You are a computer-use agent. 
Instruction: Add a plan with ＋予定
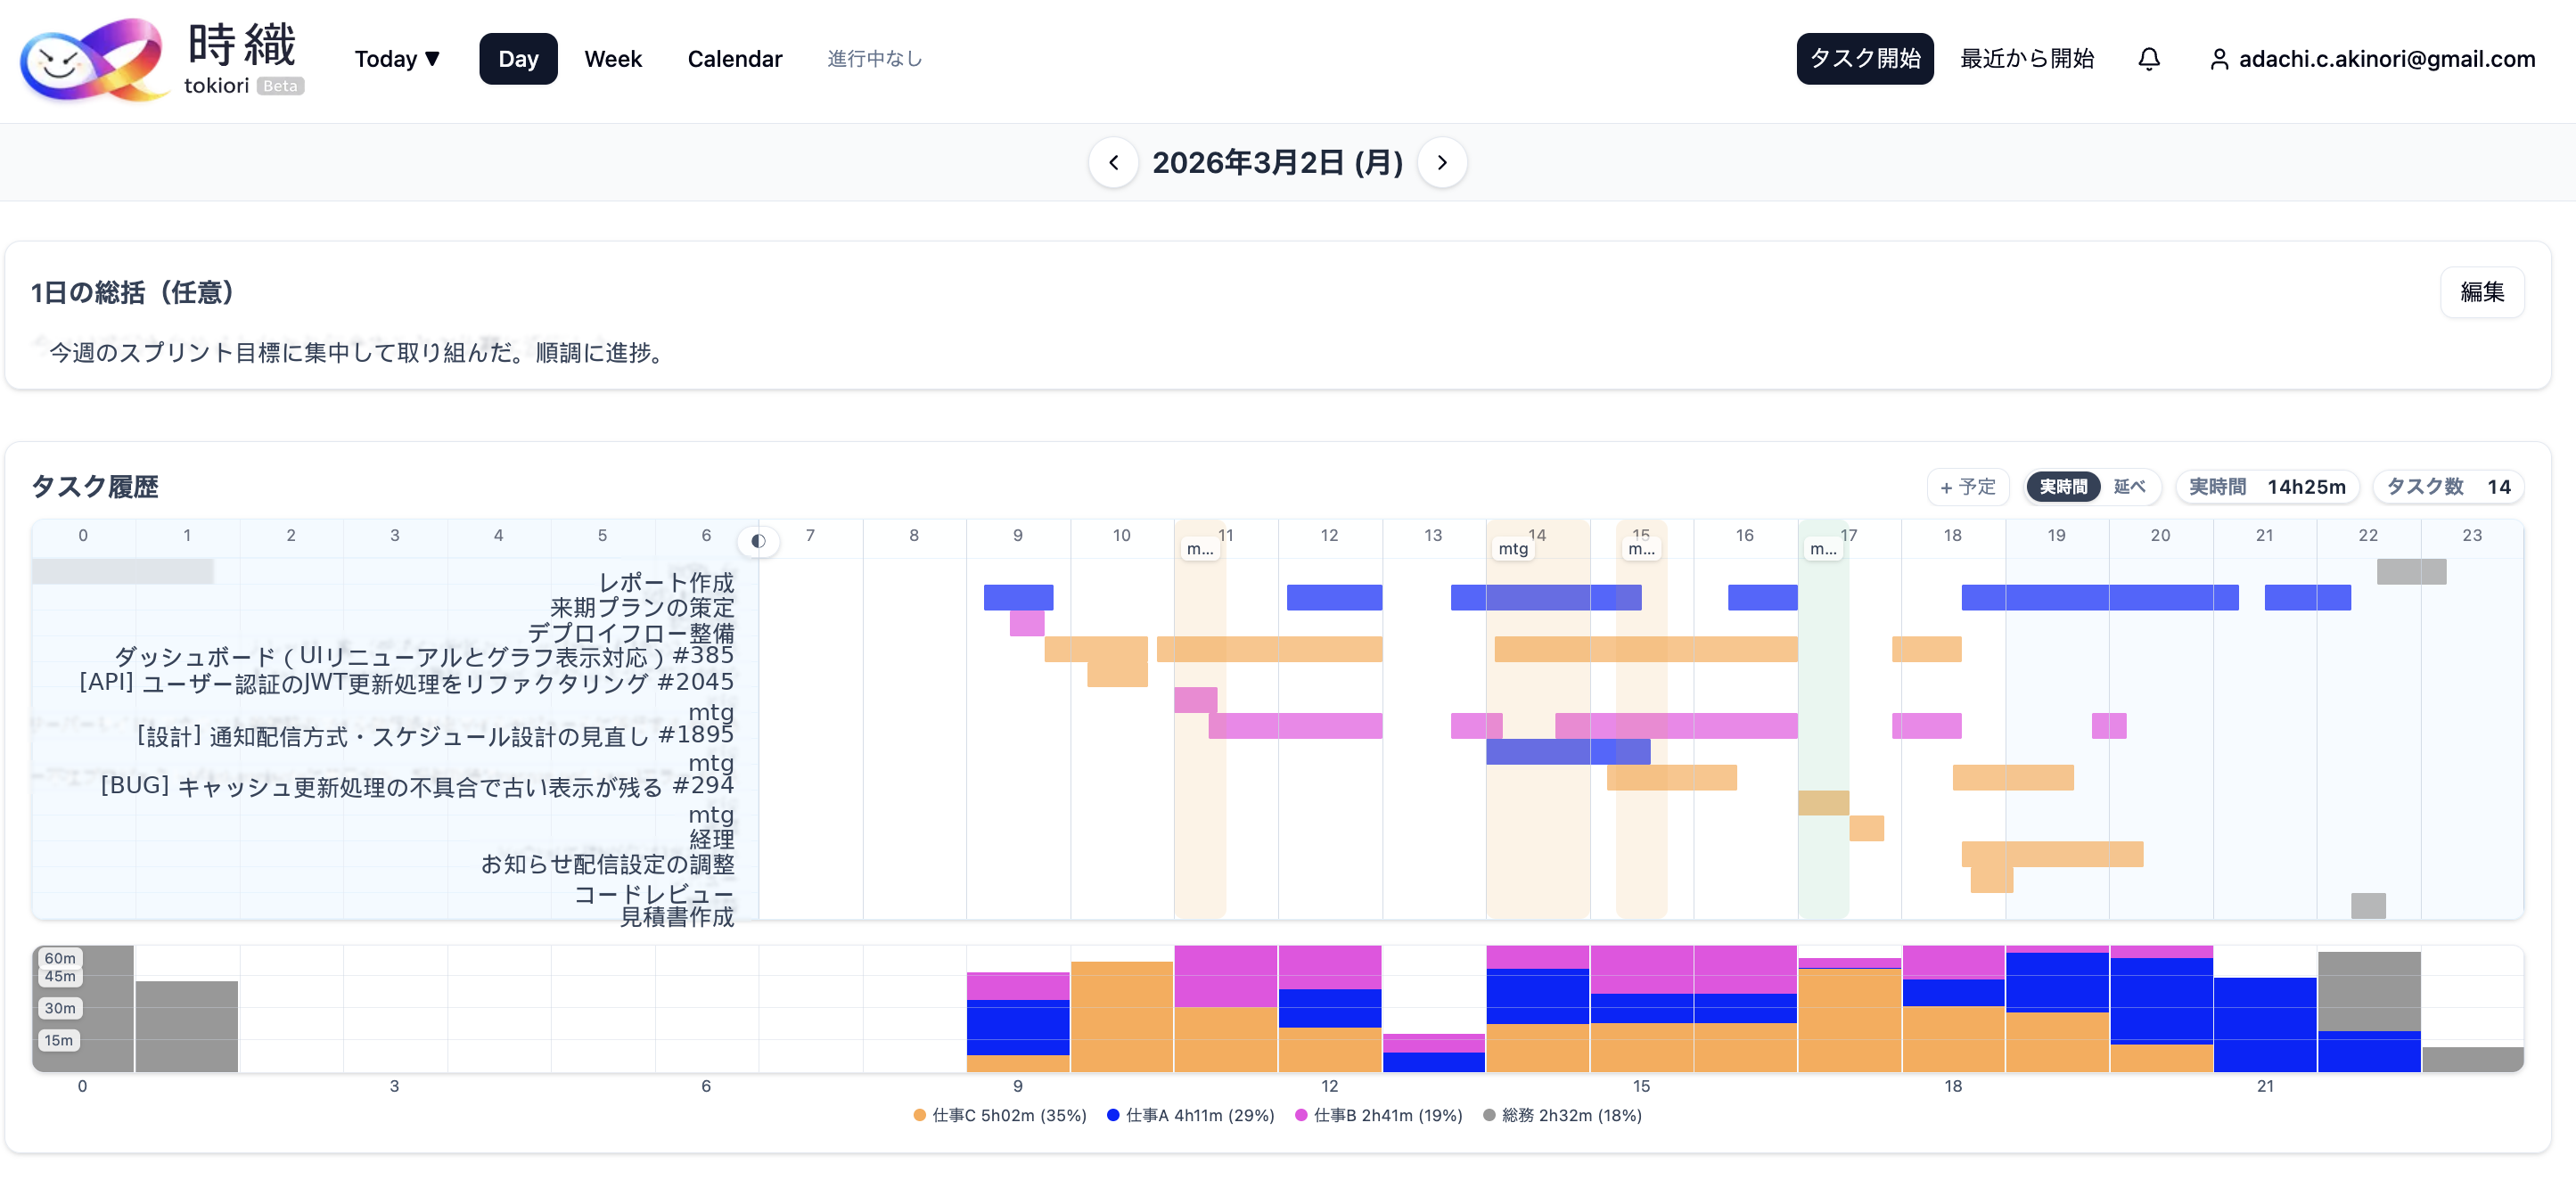(x=1967, y=487)
